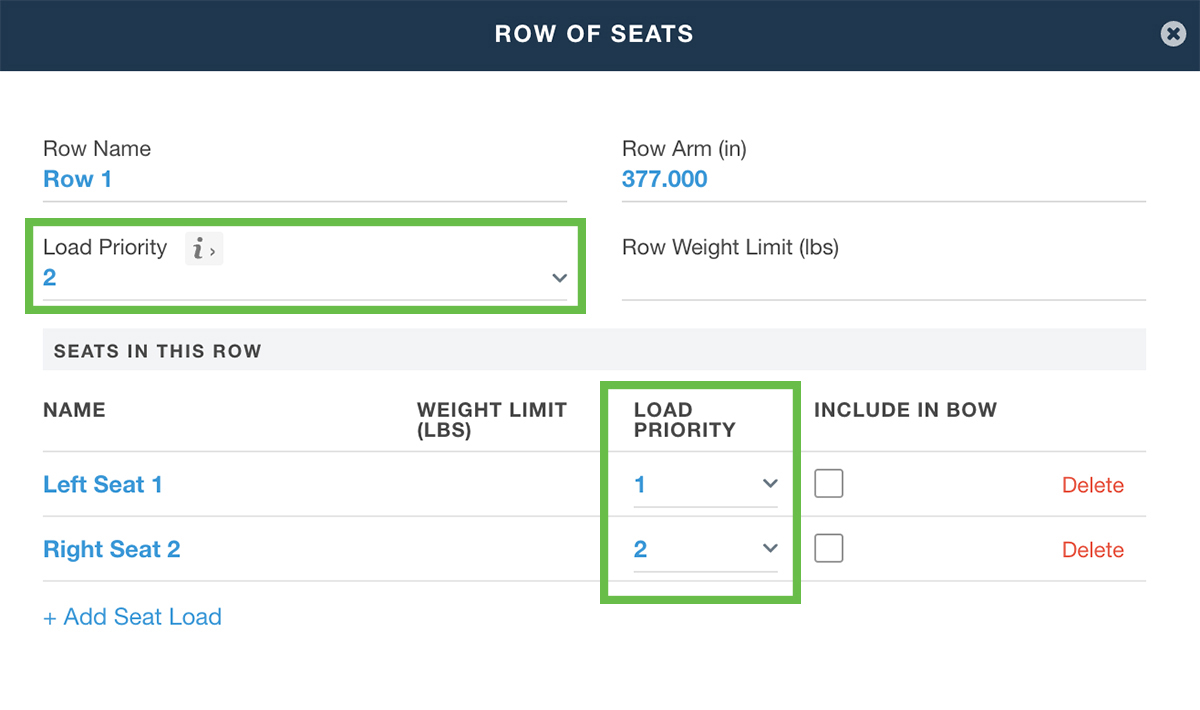Edit the Row Name field
1200x710 pixels.
point(304,180)
